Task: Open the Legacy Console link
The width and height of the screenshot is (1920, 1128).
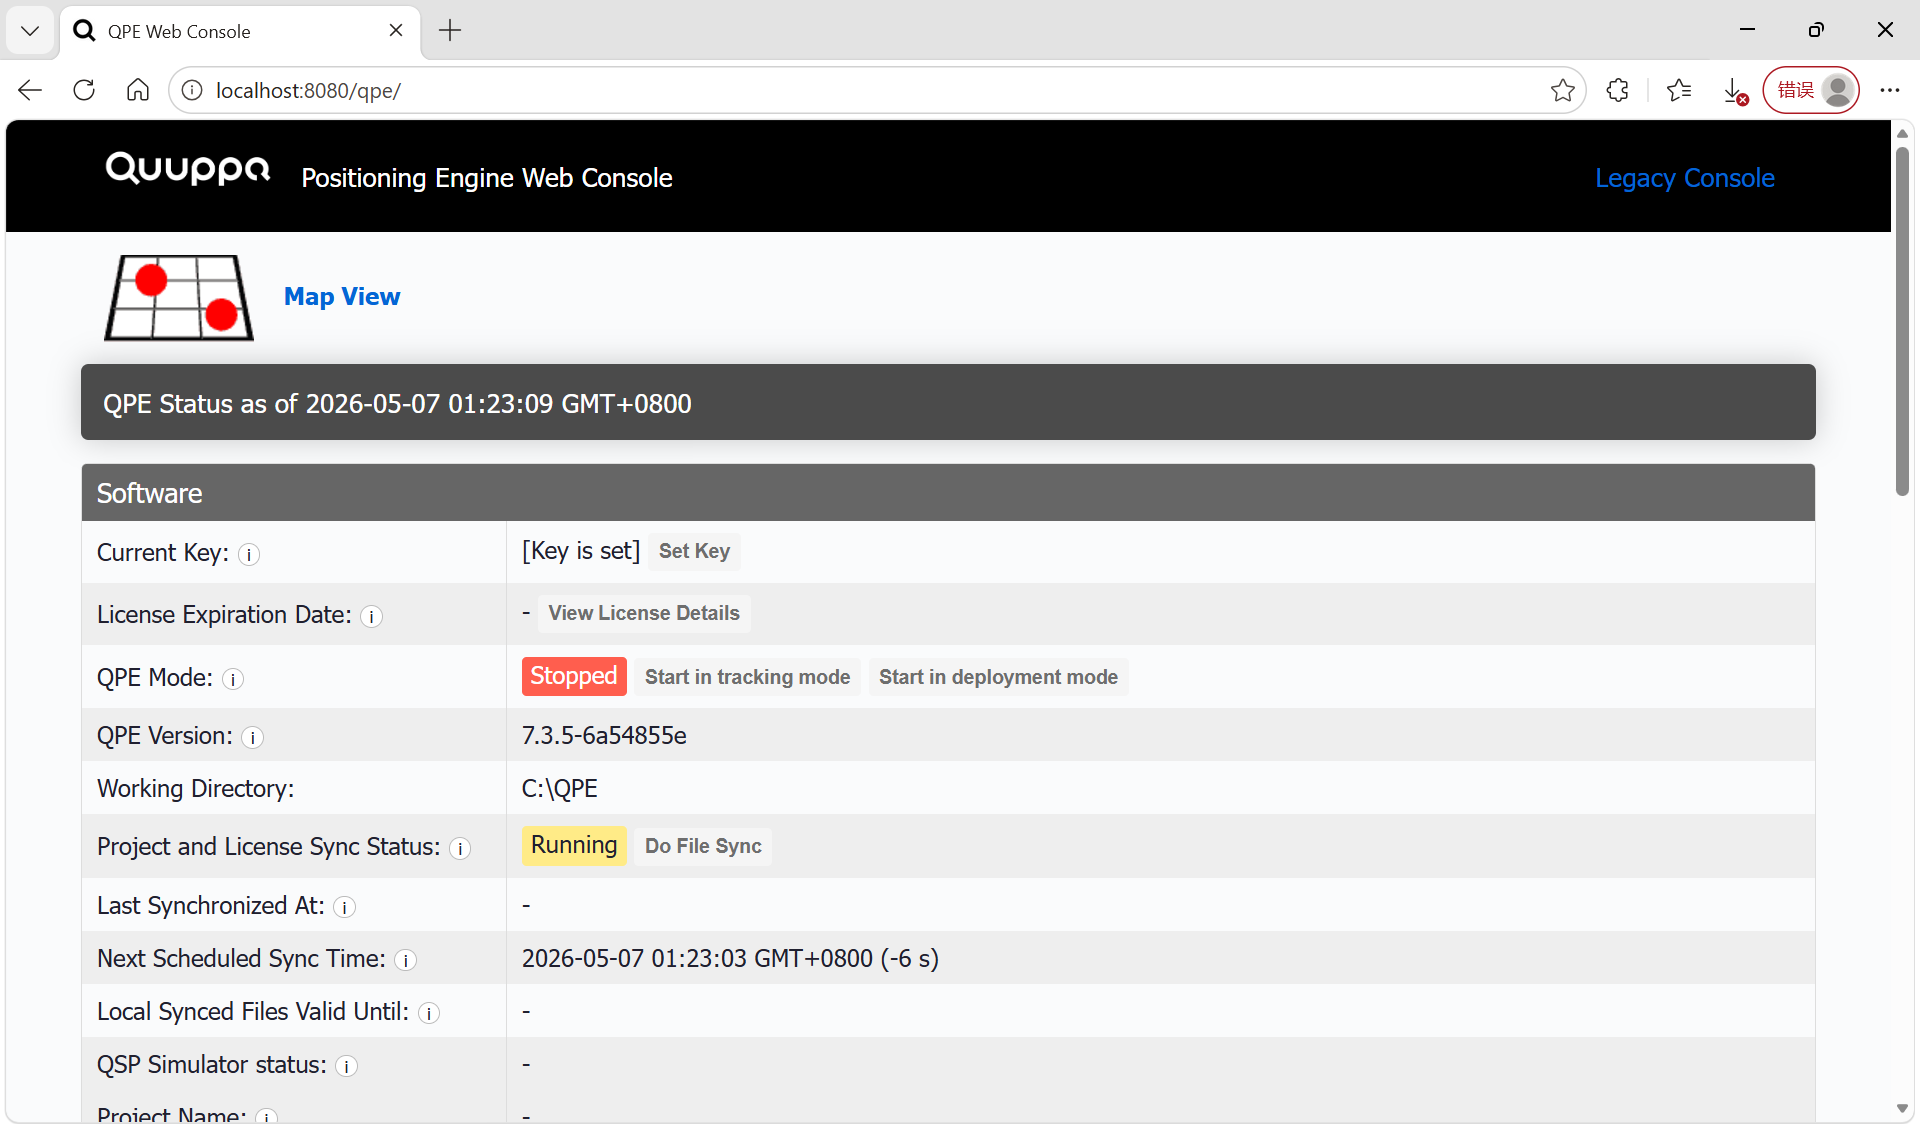Action: click(x=1684, y=178)
